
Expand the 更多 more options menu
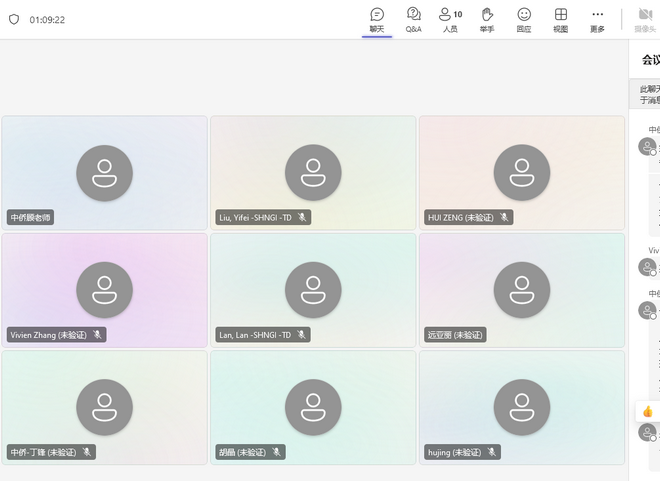click(x=598, y=19)
